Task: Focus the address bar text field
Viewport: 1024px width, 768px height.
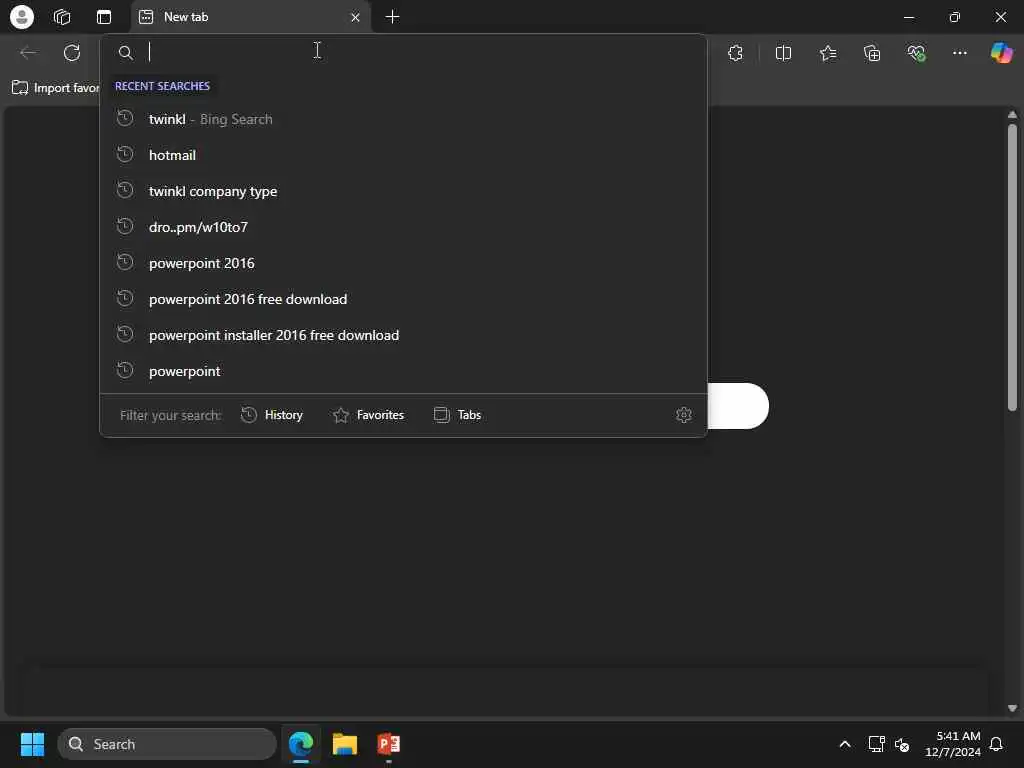Action: click(418, 52)
